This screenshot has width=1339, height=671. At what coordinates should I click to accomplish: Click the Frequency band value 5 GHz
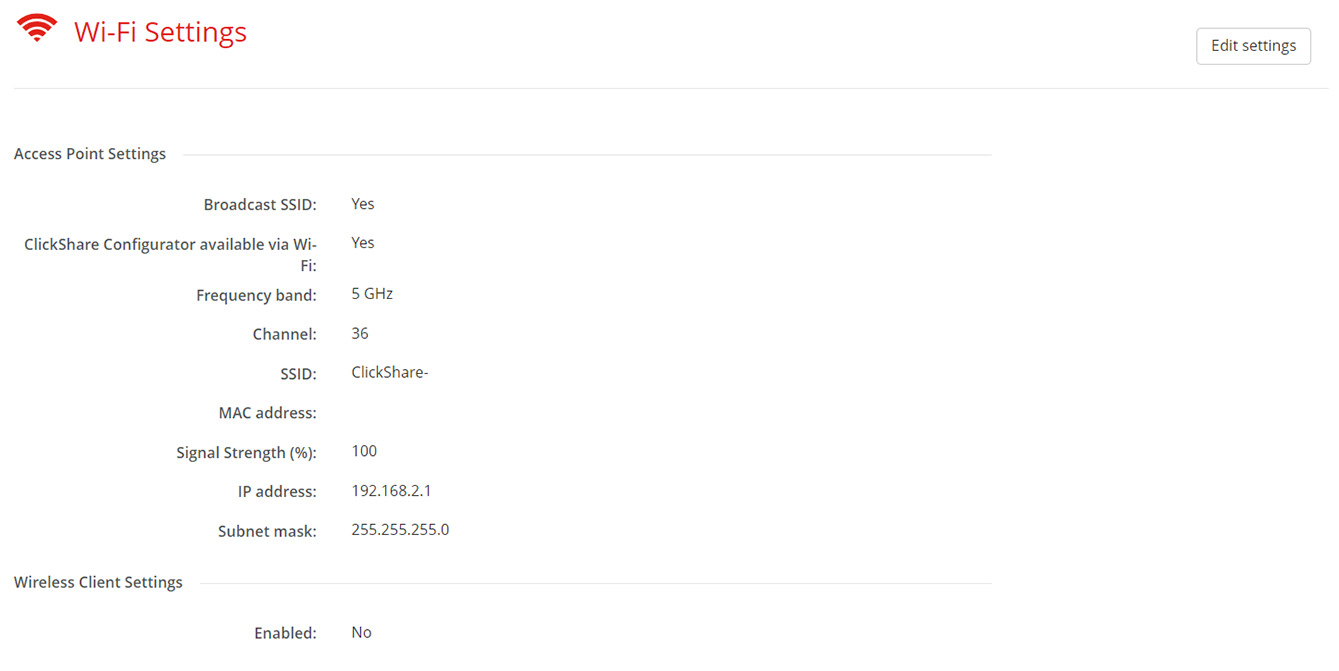click(x=372, y=294)
